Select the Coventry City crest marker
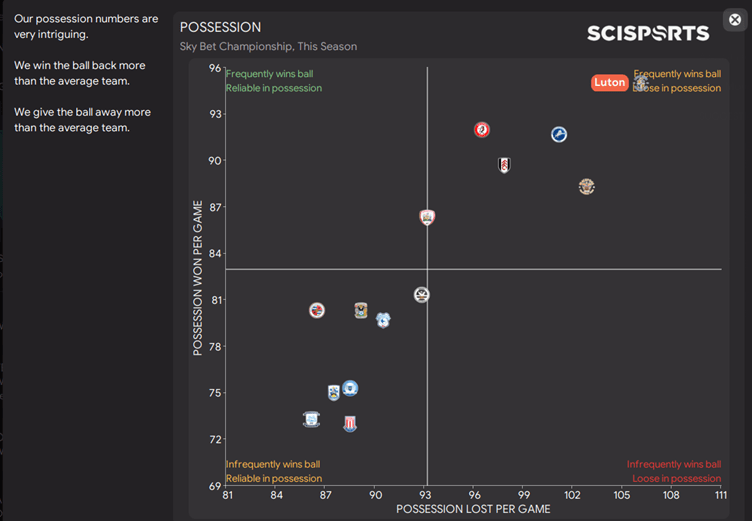This screenshot has width=752, height=521. pyautogui.click(x=361, y=311)
